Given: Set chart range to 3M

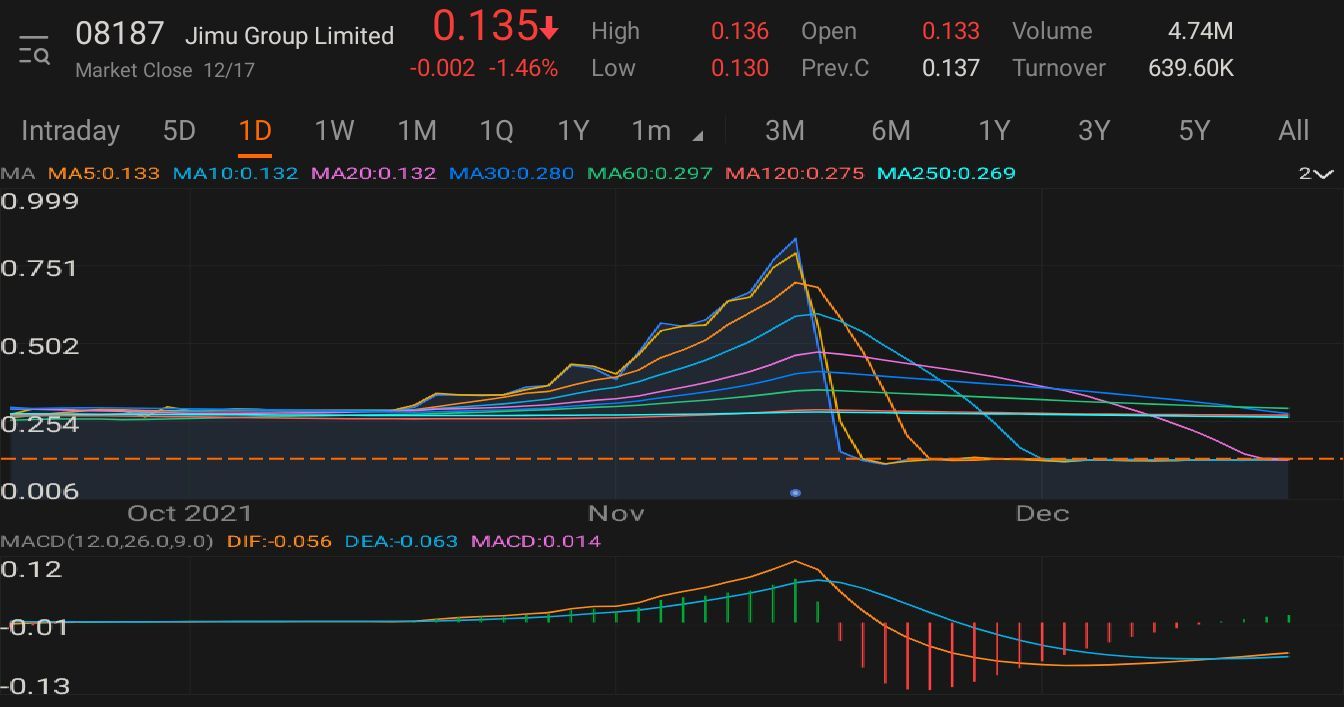Looking at the screenshot, I should (785, 131).
